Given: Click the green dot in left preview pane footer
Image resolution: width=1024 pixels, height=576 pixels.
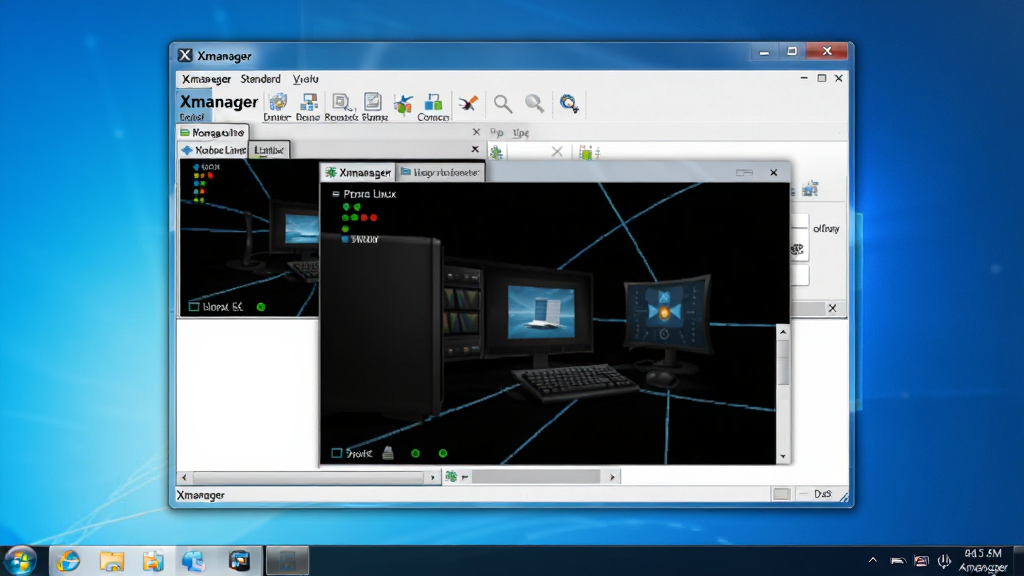Looking at the screenshot, I should (261, 307).
